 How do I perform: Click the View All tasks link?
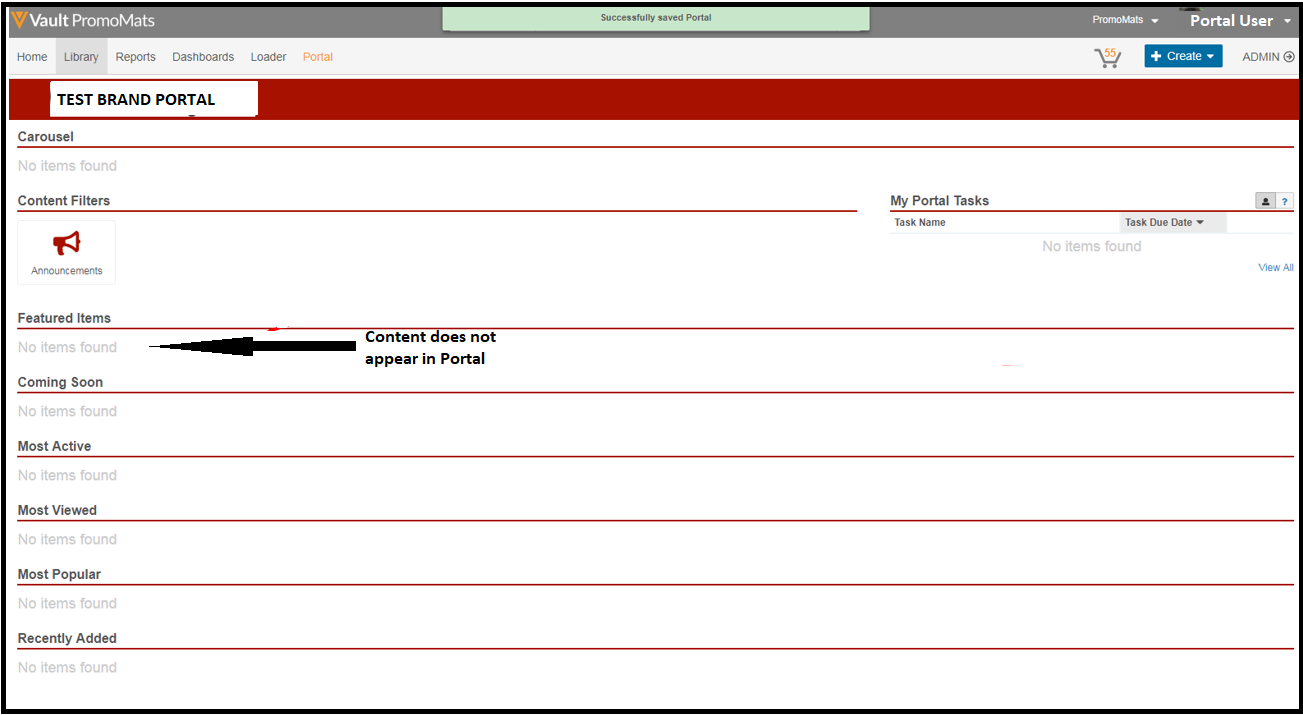[x=1275, y=267]
